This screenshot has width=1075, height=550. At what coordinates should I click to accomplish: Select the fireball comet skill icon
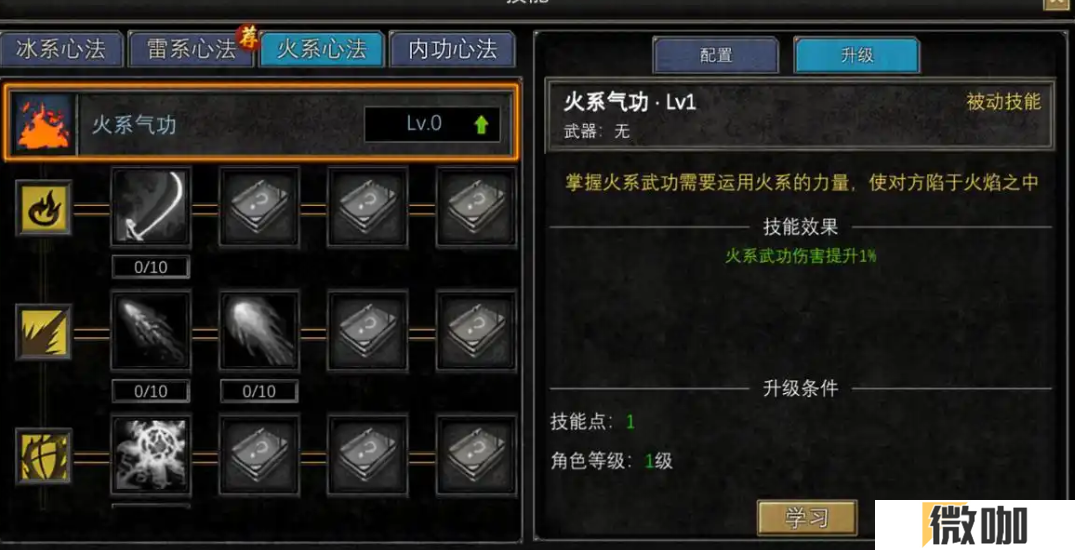(259, 331)
